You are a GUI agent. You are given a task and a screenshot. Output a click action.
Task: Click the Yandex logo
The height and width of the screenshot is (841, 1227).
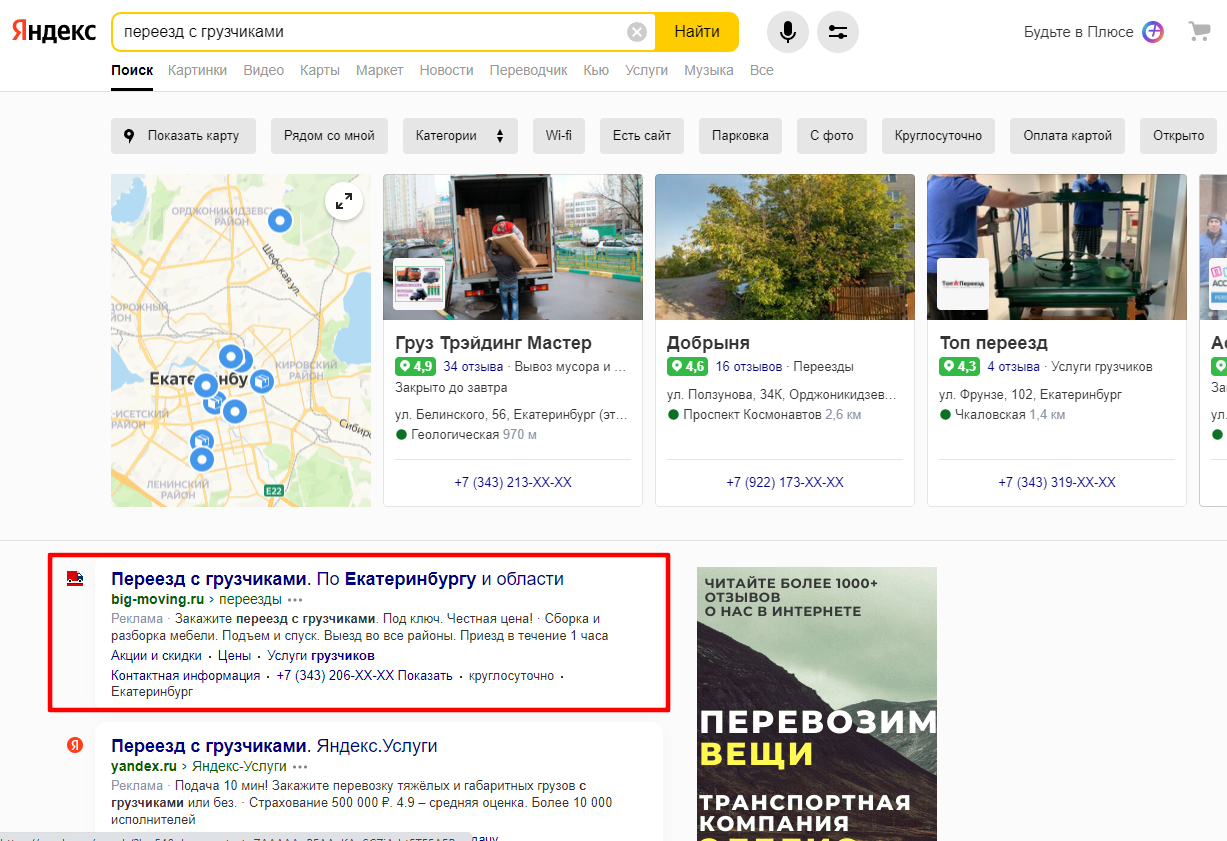point(54,32)
